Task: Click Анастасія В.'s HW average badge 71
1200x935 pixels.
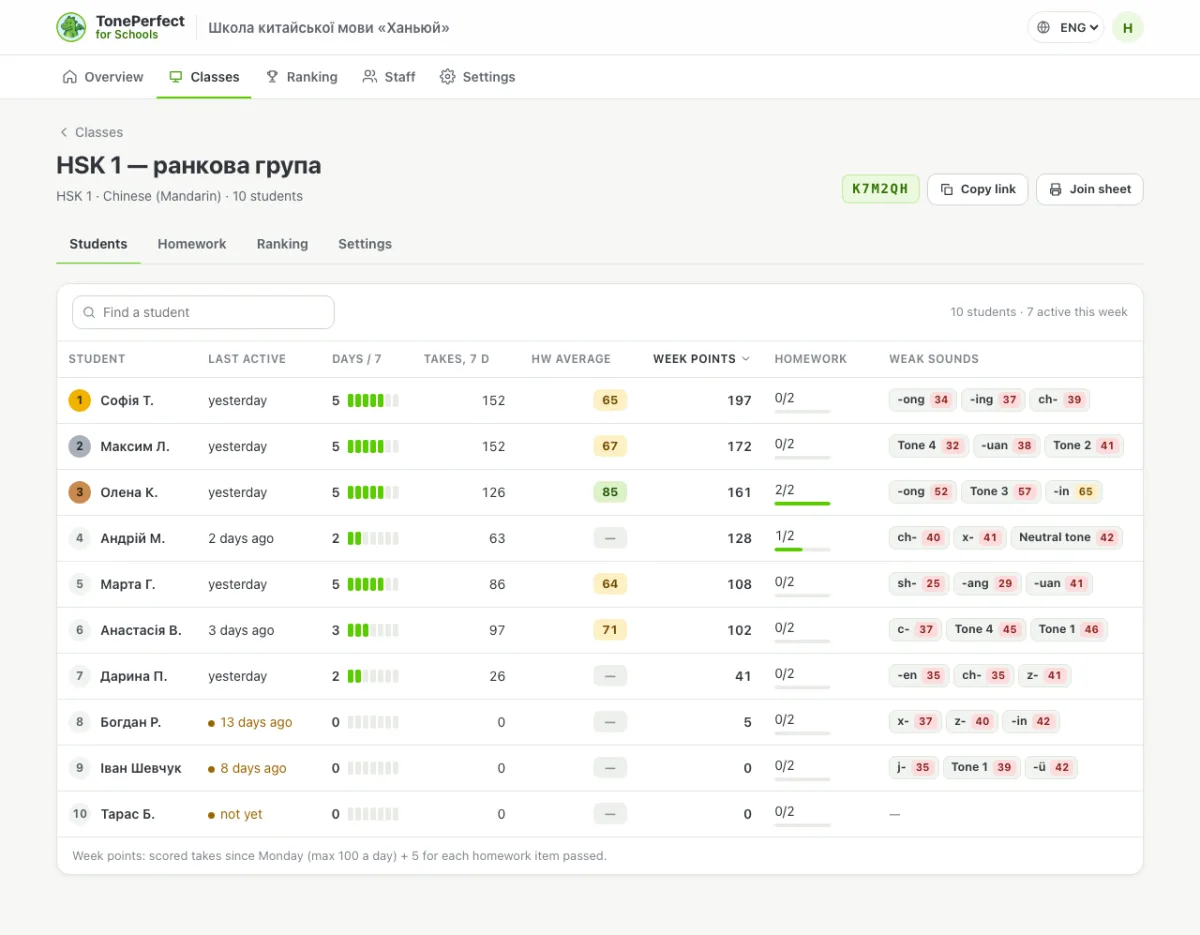Action: tap(610, 630)
